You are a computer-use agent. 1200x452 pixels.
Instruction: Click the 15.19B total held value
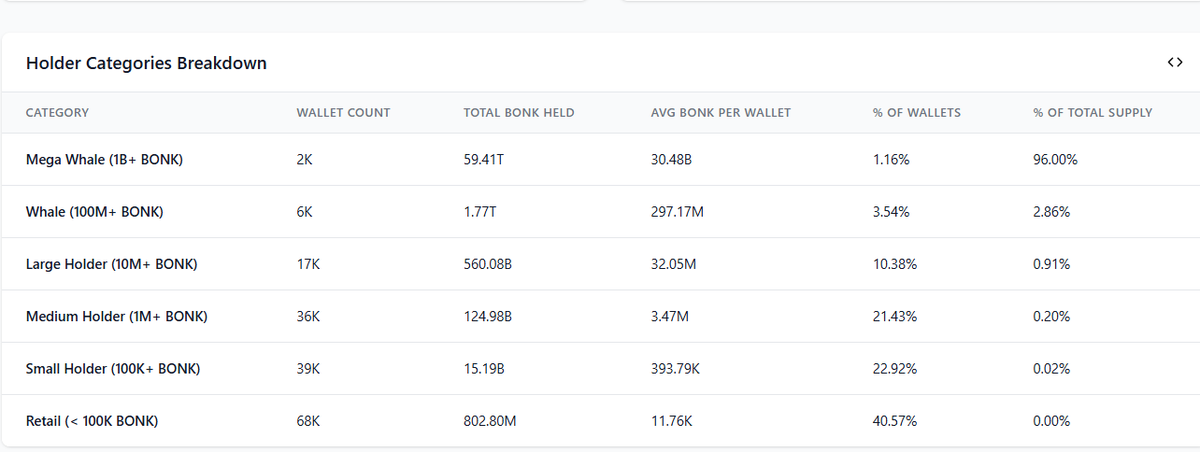(484, 369)
